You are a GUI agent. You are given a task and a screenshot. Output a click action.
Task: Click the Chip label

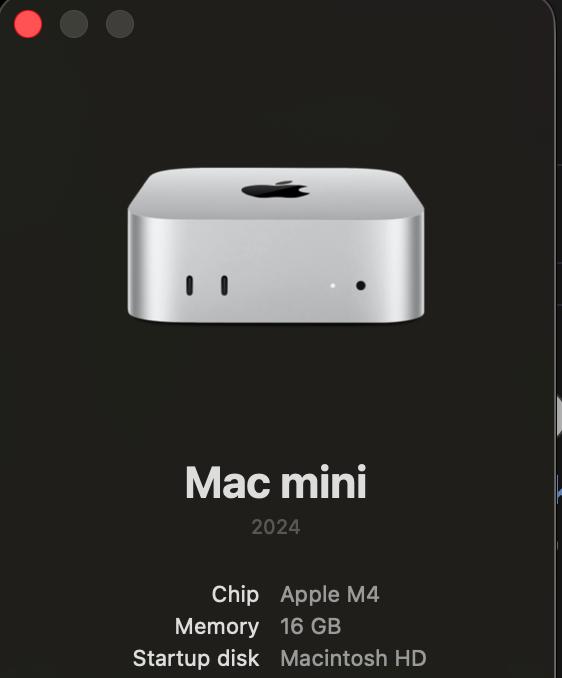[x=236, y=595]
